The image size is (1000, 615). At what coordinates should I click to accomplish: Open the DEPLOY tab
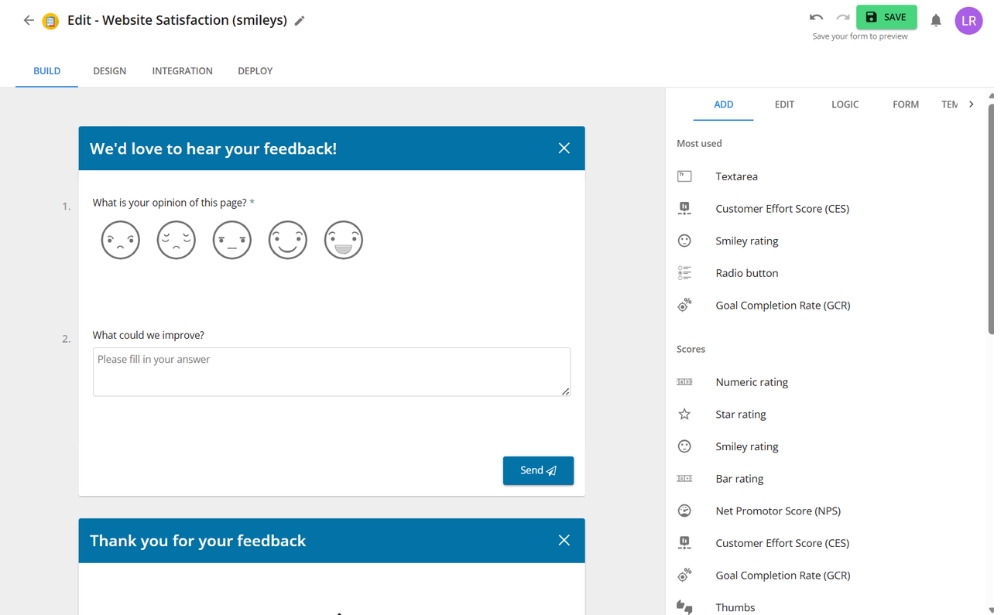click(x=254, y=71)
